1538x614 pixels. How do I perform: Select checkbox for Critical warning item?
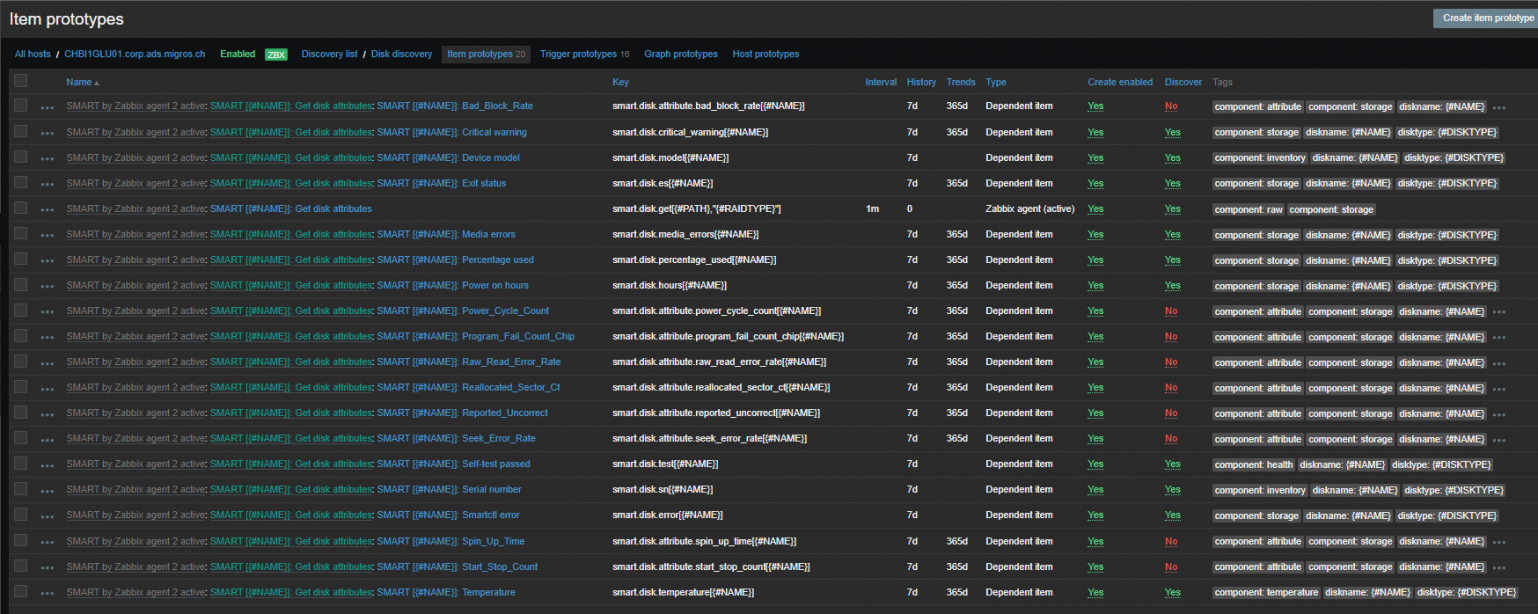coord(20,132)
